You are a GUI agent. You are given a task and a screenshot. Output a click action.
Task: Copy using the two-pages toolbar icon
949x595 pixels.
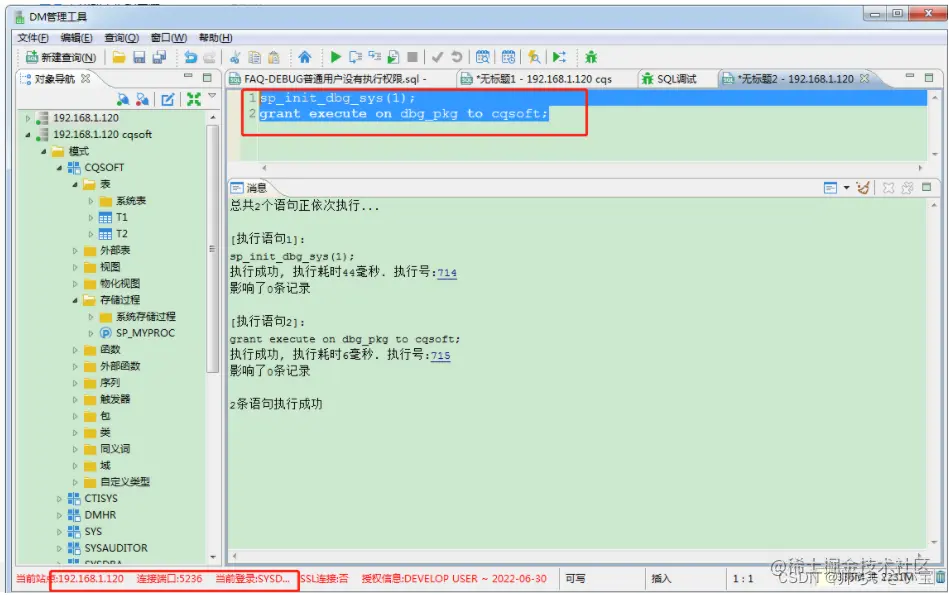(255, 58)
